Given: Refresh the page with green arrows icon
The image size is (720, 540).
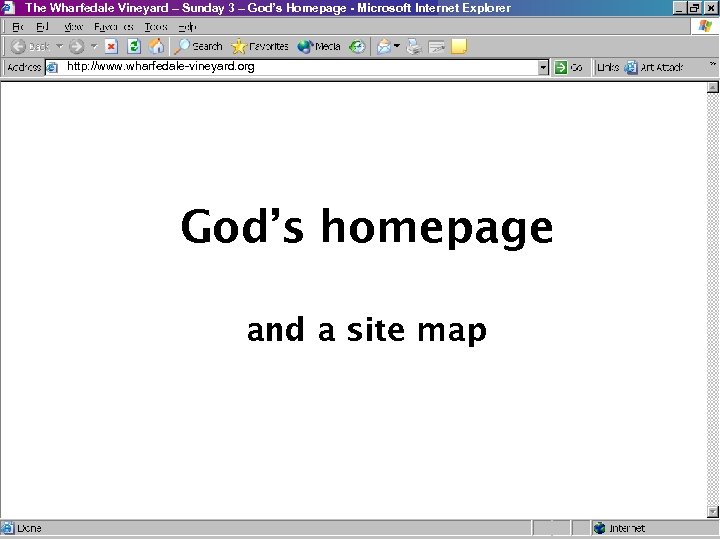Looking at the screenshot, I should (134, 46).
